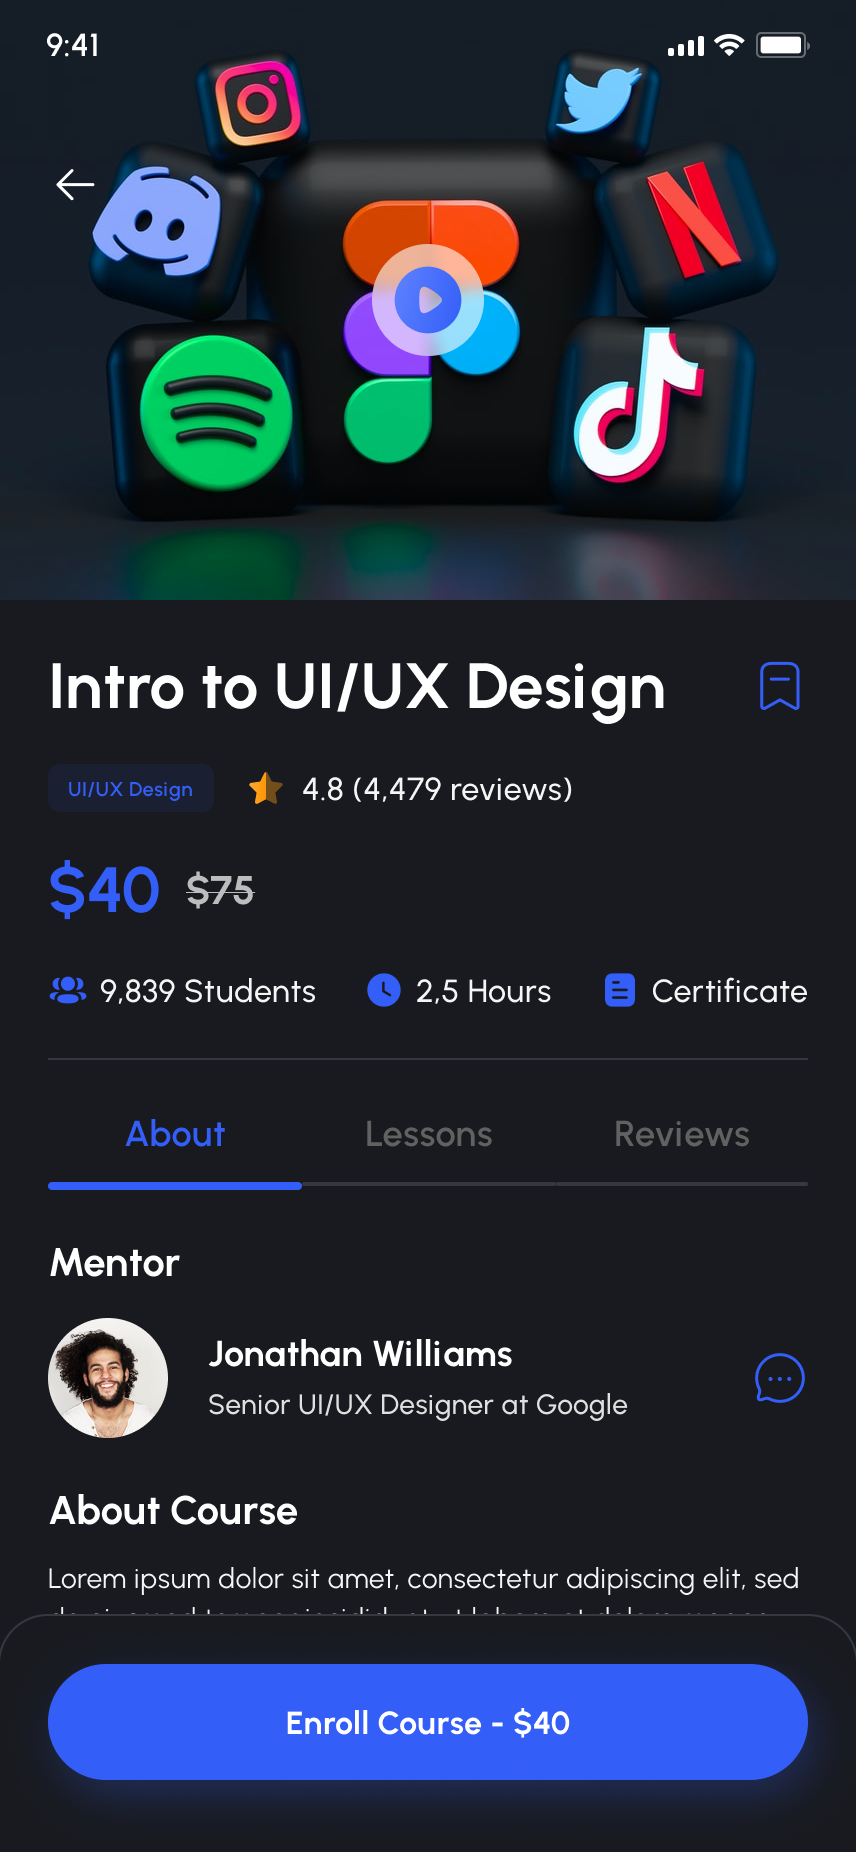Viewport: 856px width, 1852px height.
Task: Switch to the Lessons tab
Action: pos(428,1135)
